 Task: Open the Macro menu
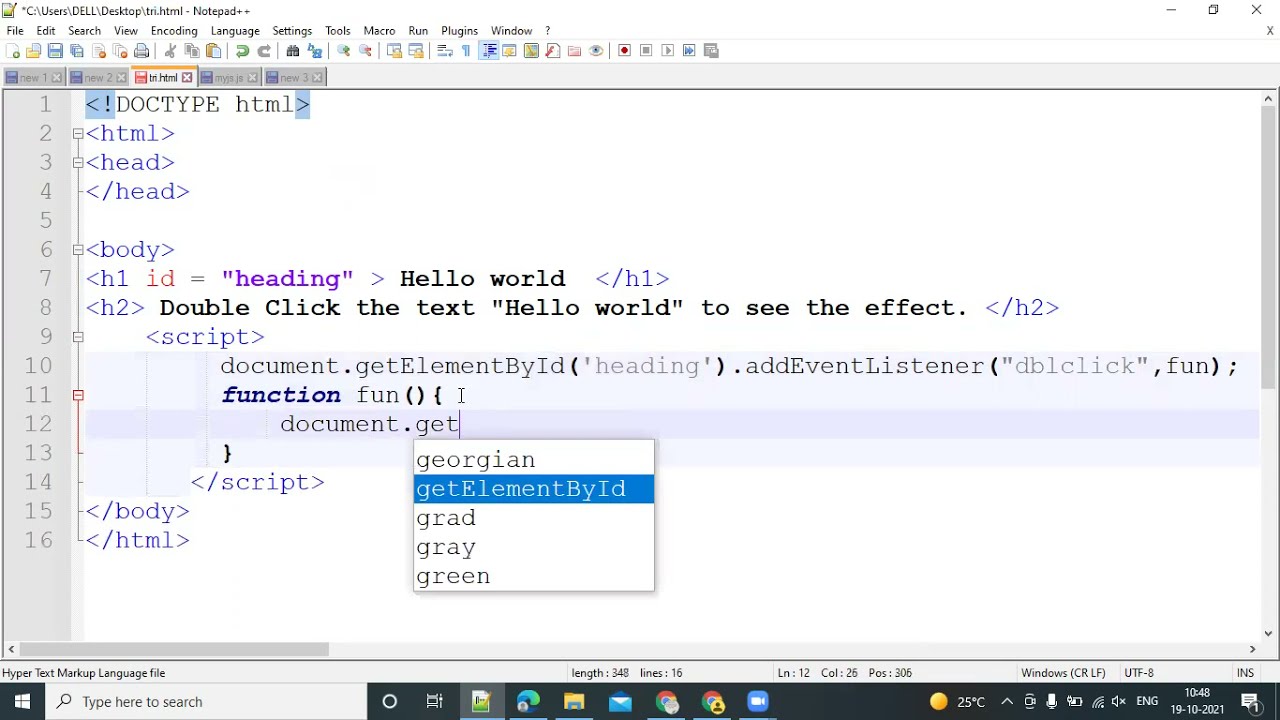379,31
